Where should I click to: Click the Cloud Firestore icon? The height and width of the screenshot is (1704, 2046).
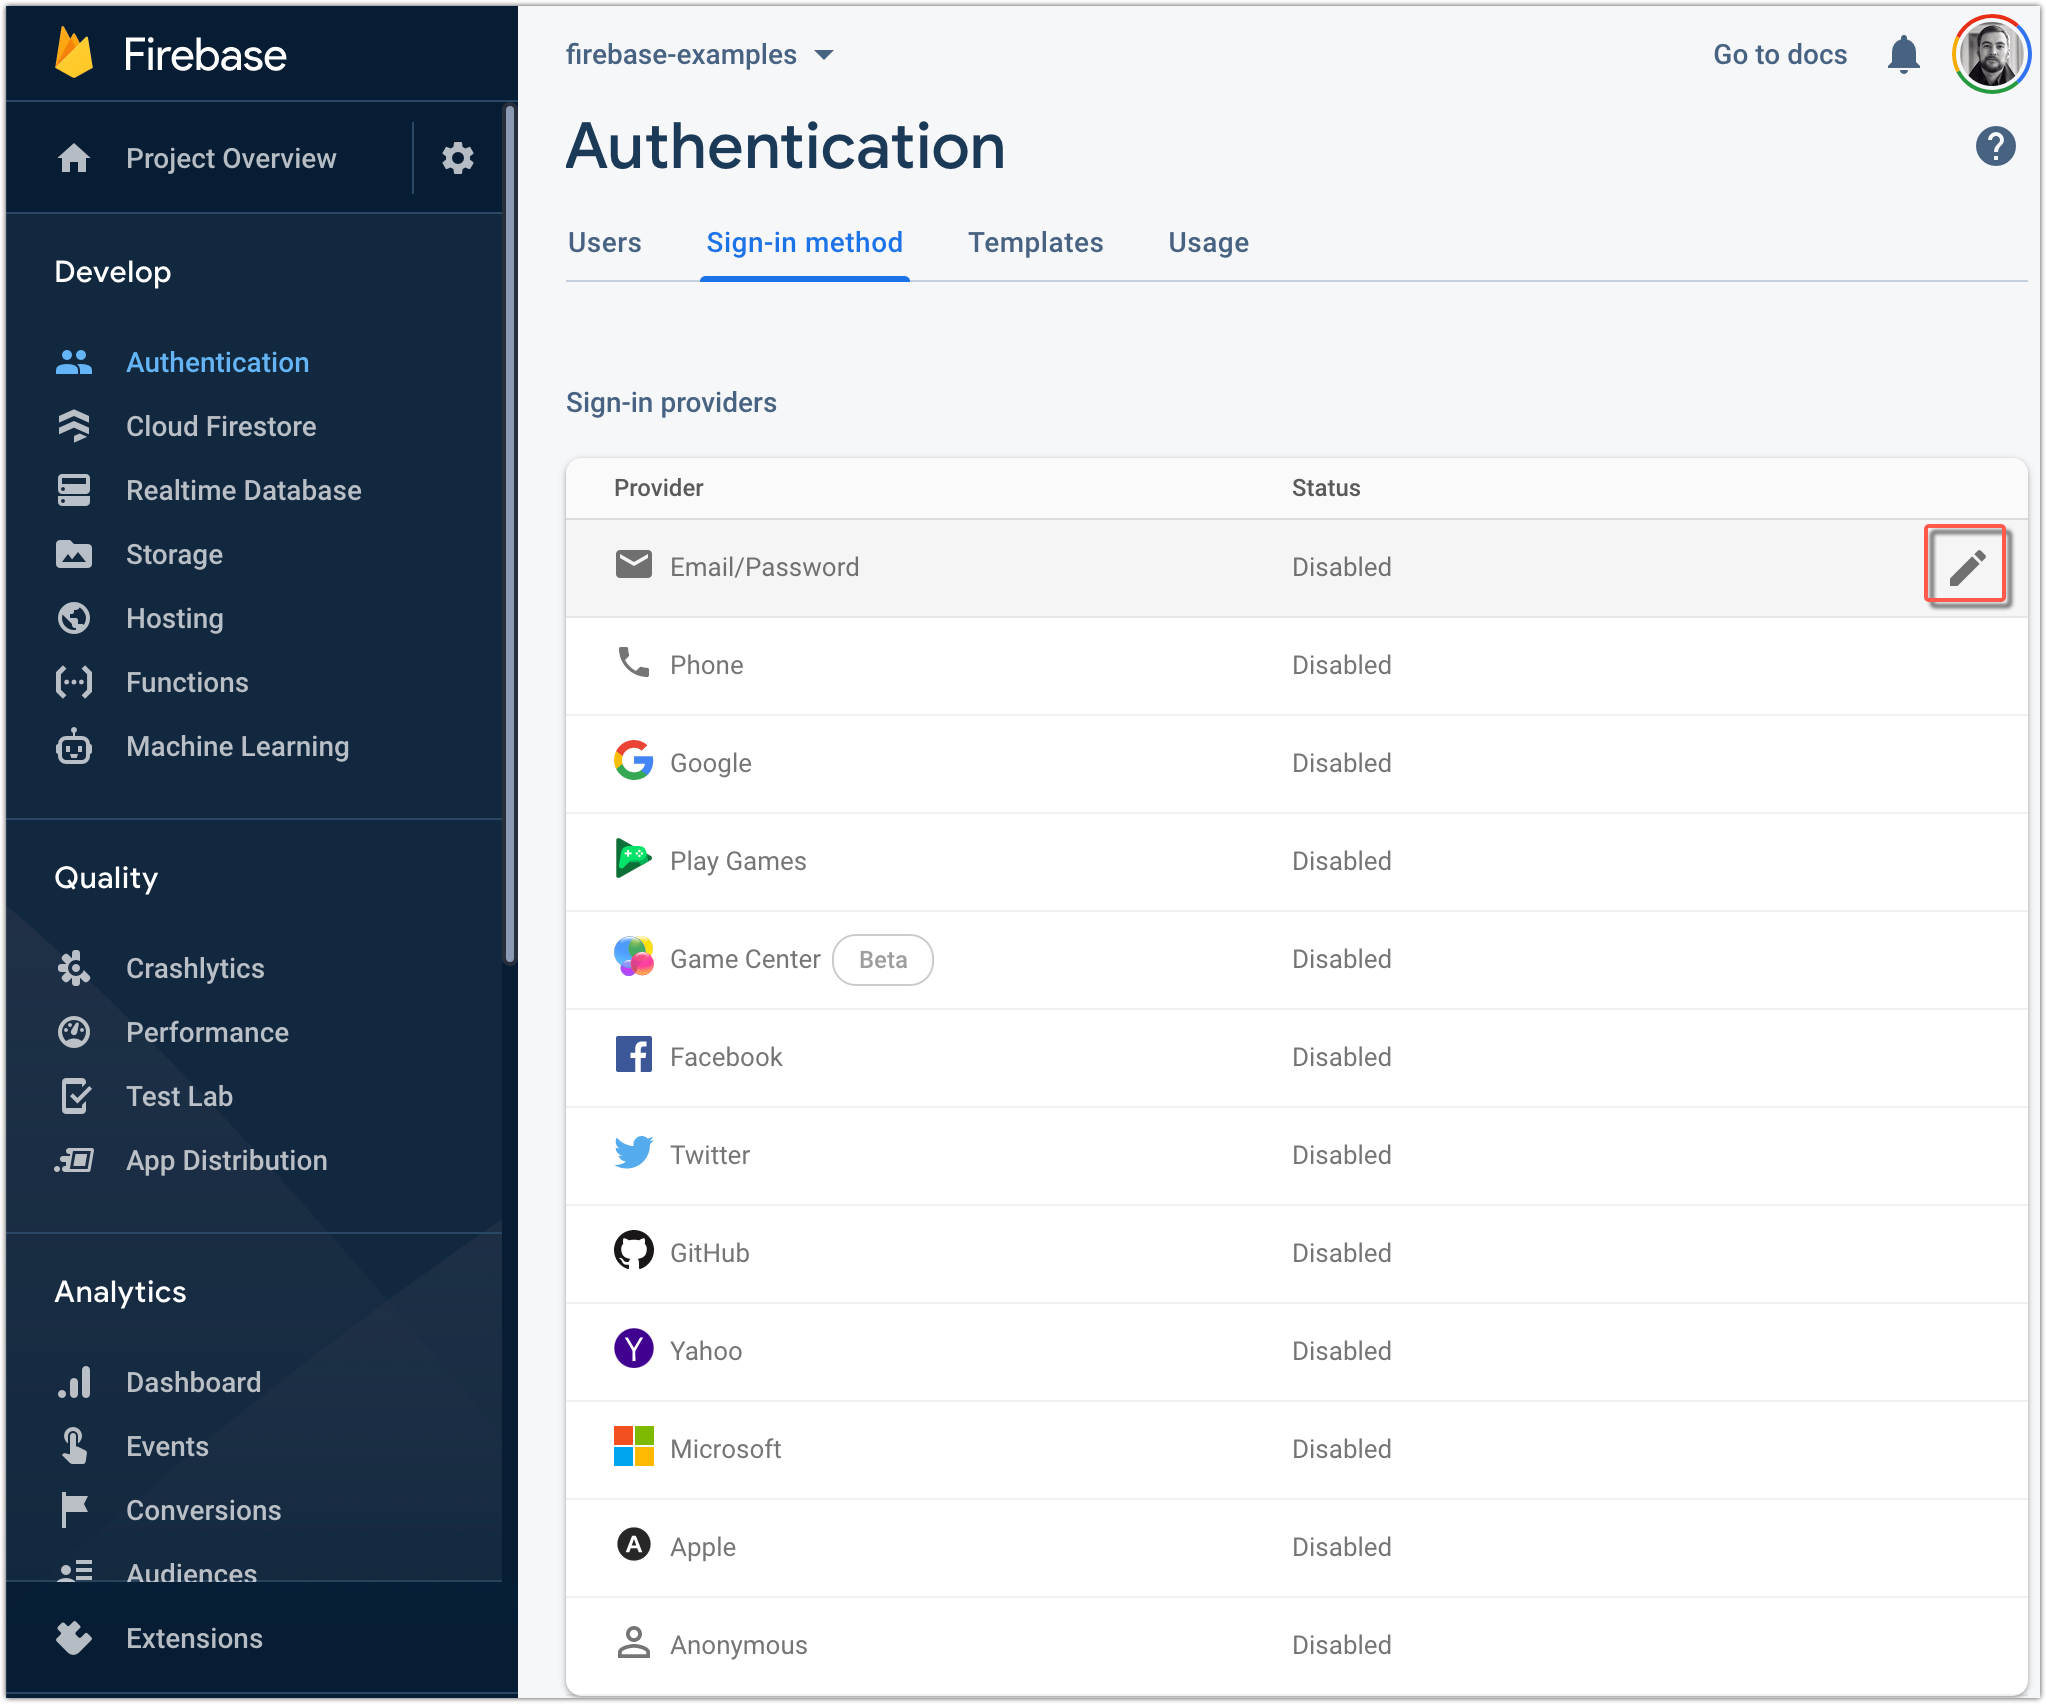pyautogui.click(x=74, y=426)
